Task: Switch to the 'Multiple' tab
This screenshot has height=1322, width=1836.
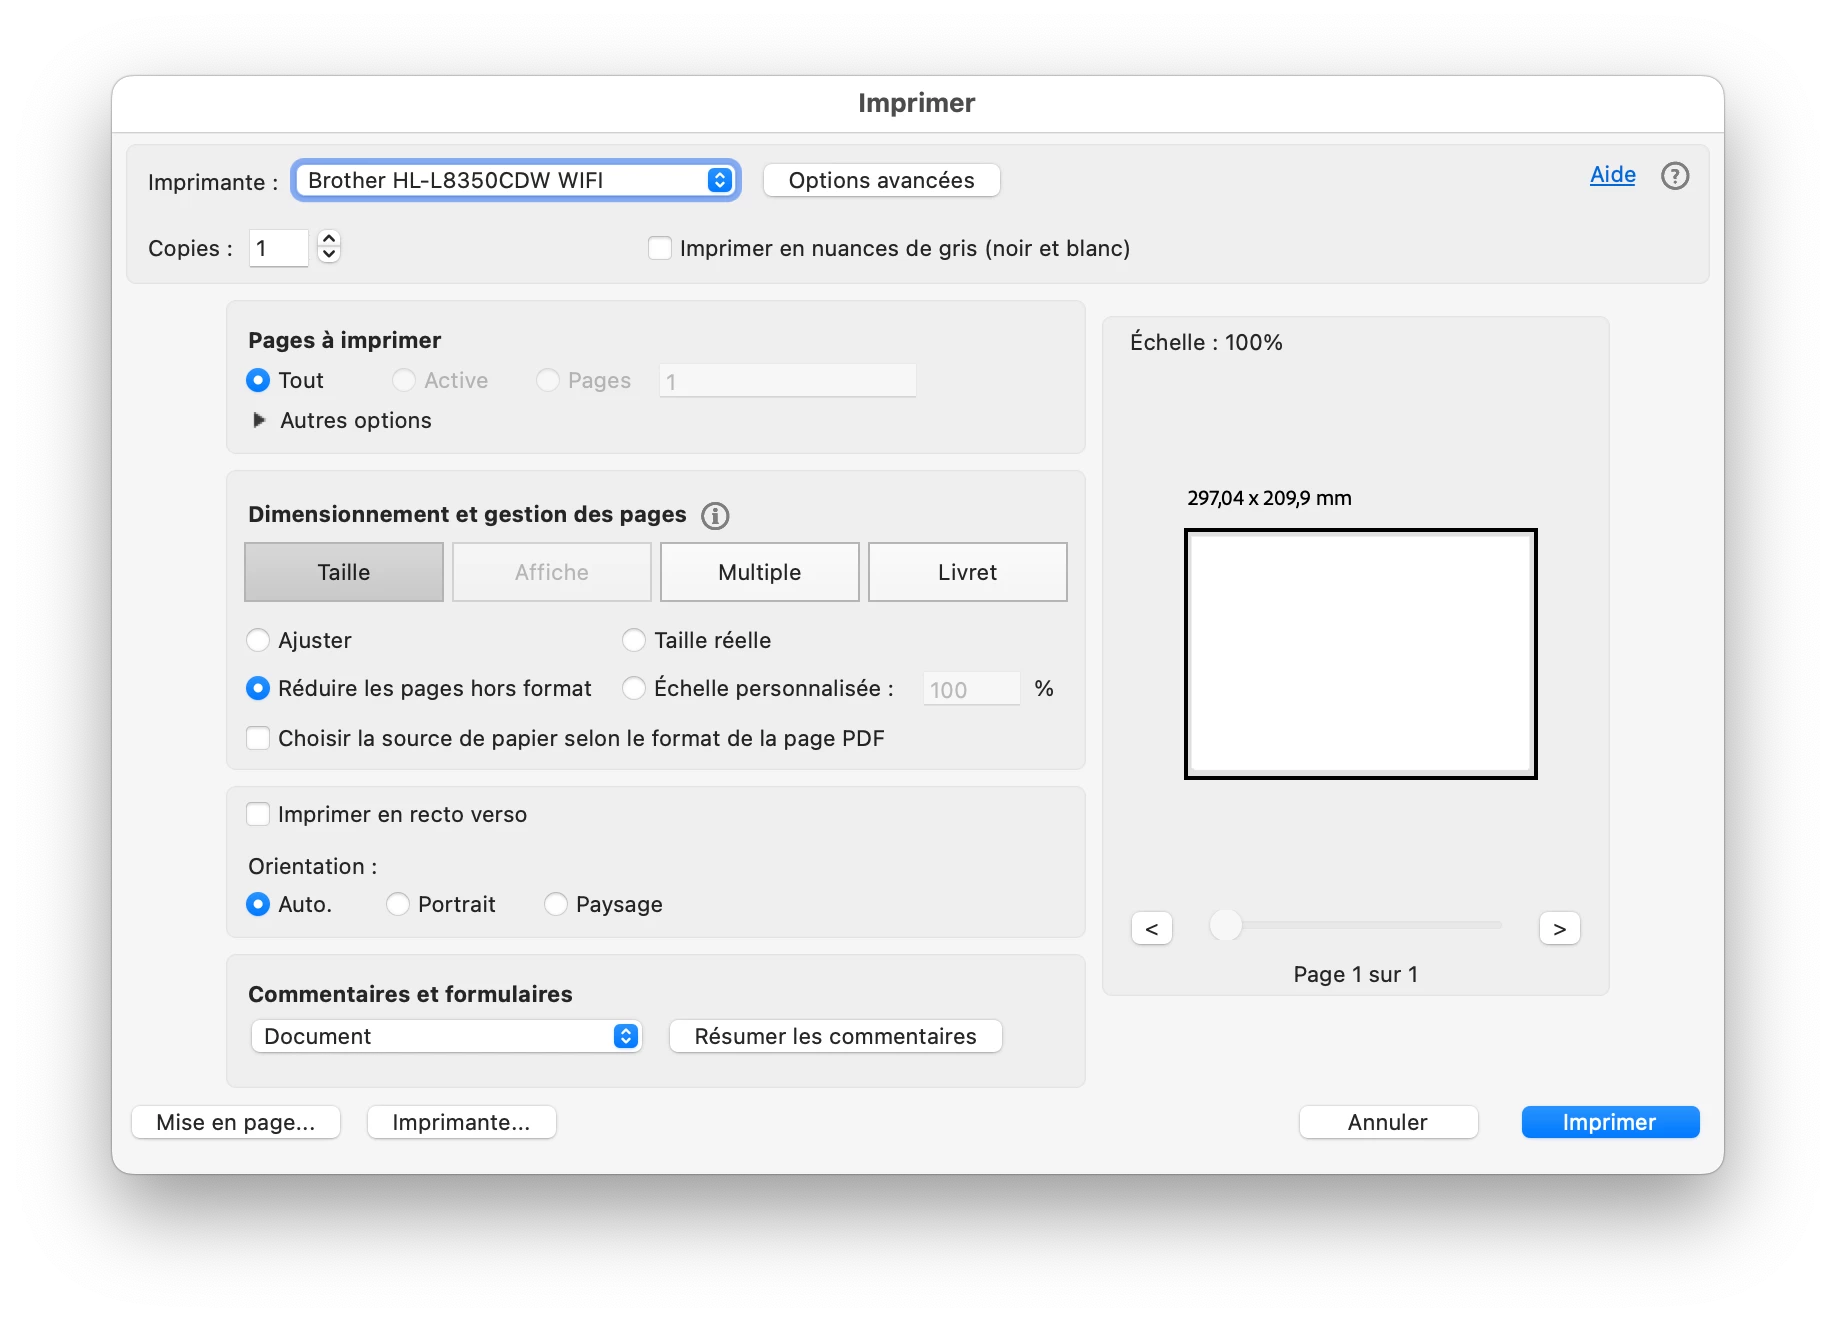Action: 760,572
